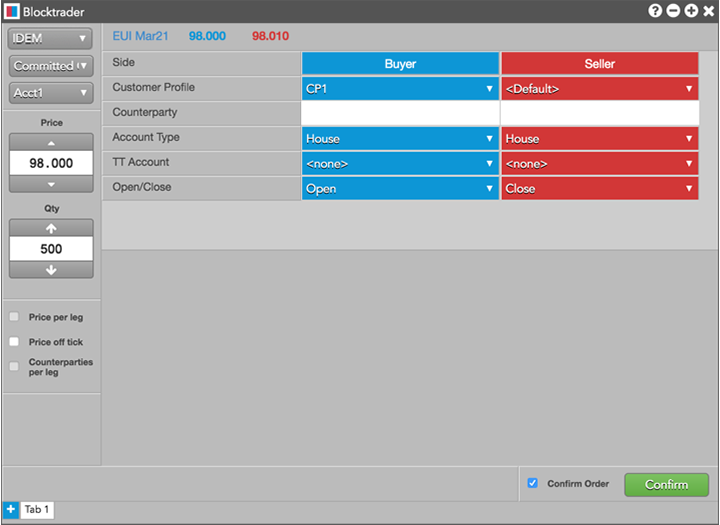Expand buyer Customer Profile CP1 dropdown
Screen dimensions: 720x525
pos(400,89)
